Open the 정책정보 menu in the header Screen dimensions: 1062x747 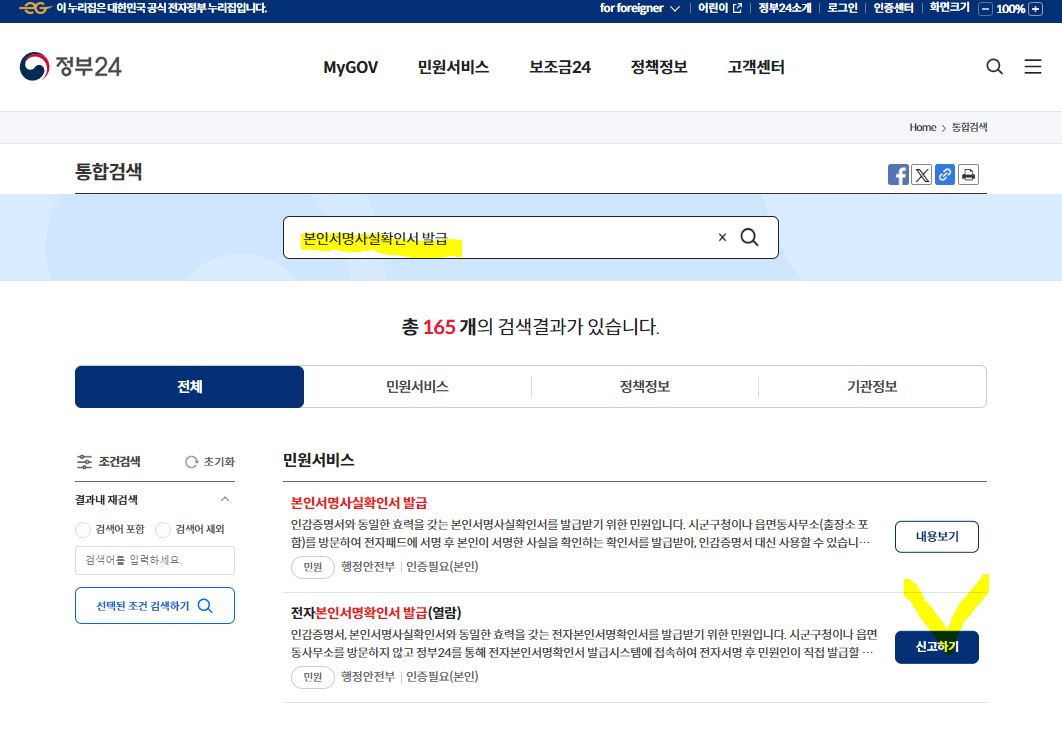coord(658,67)
